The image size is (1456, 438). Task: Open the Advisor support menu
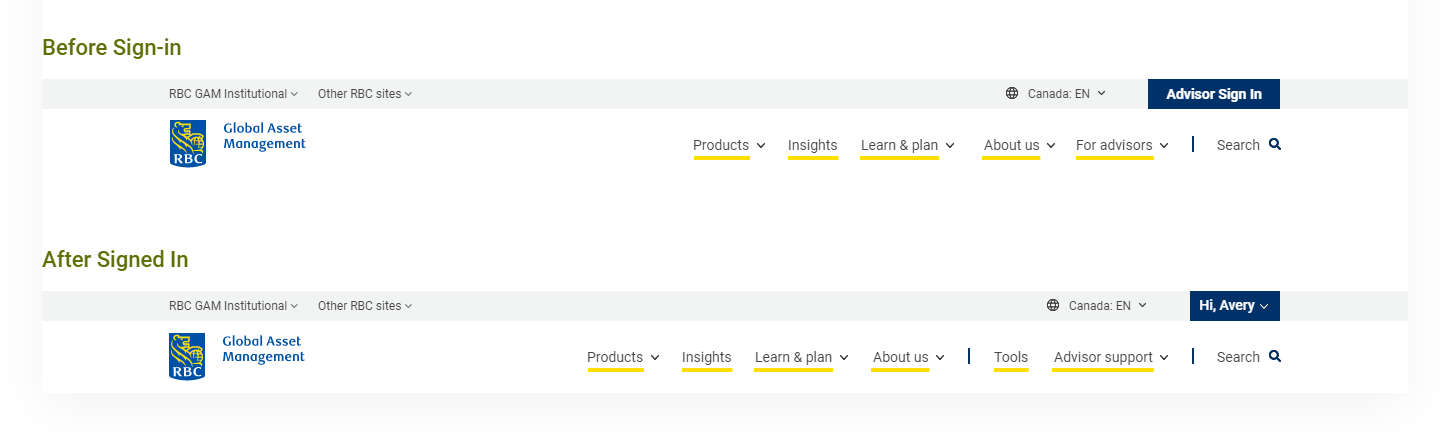coord(1111,358)
